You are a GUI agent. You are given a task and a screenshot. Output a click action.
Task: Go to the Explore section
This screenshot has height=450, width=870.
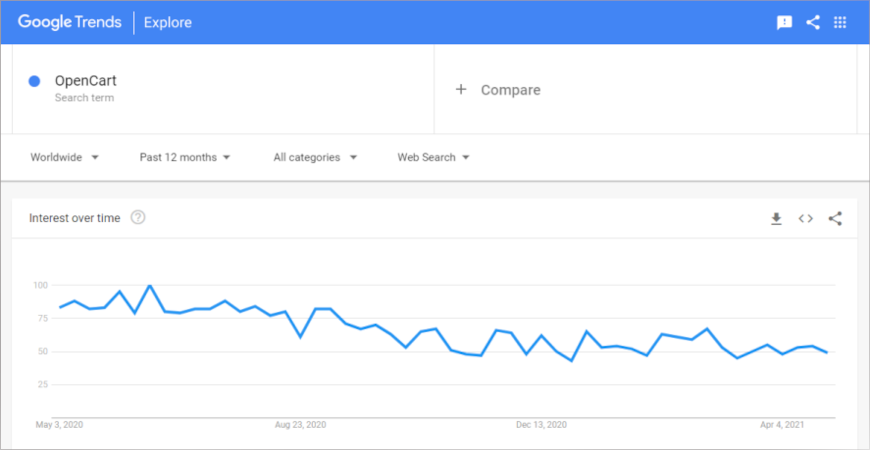tap(168, 22)
